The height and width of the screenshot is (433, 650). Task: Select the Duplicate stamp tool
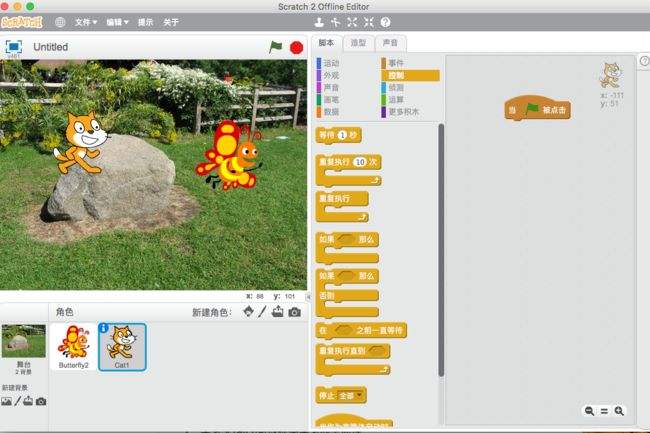[319, 22]
